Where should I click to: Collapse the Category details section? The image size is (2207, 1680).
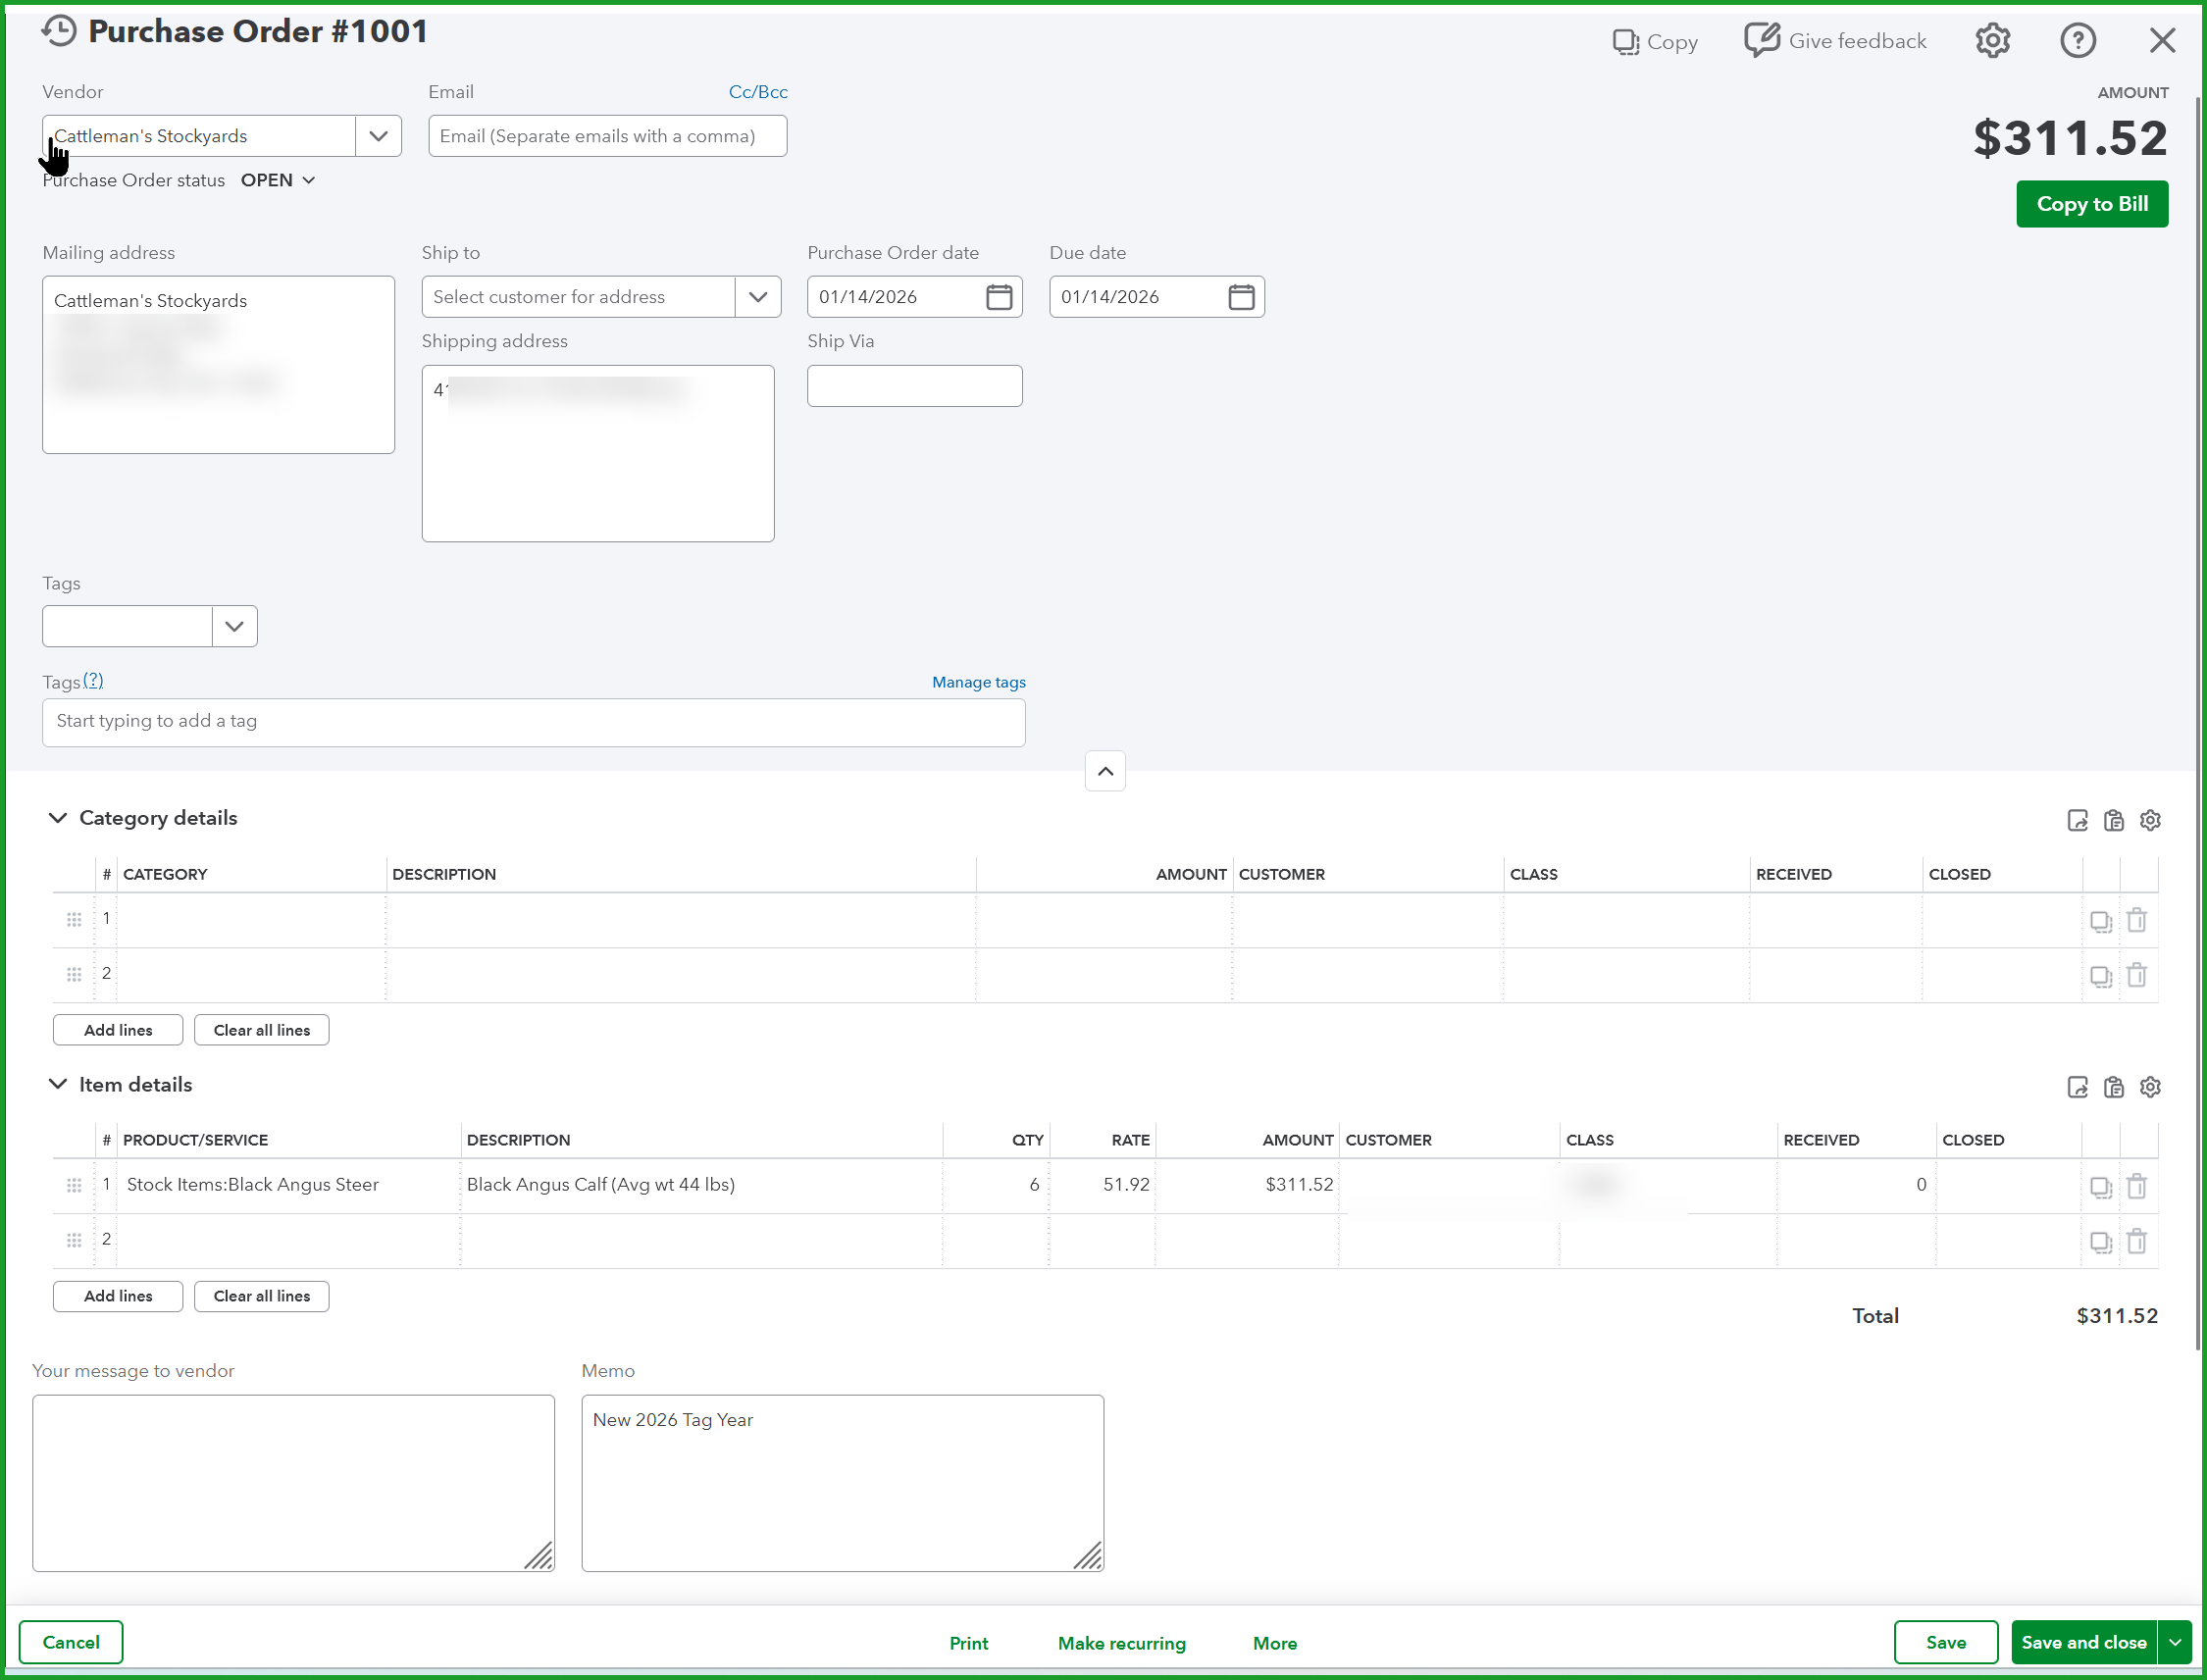(58, 818)
